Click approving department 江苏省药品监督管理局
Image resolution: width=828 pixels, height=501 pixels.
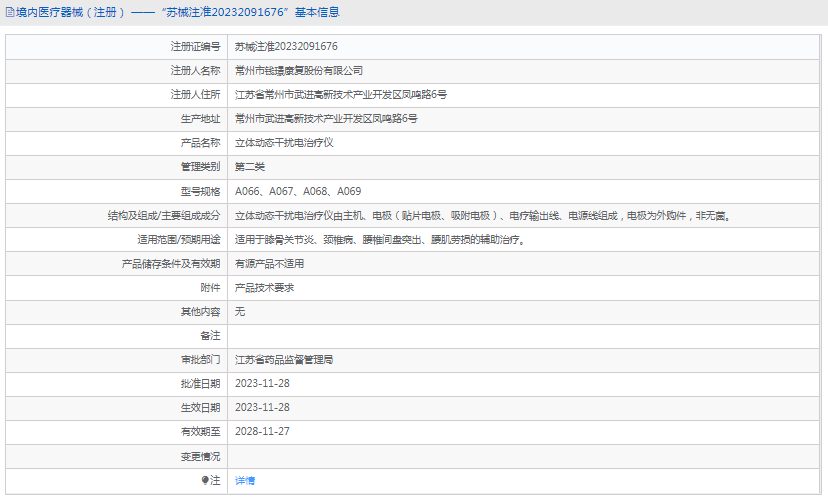pos(284,360)
